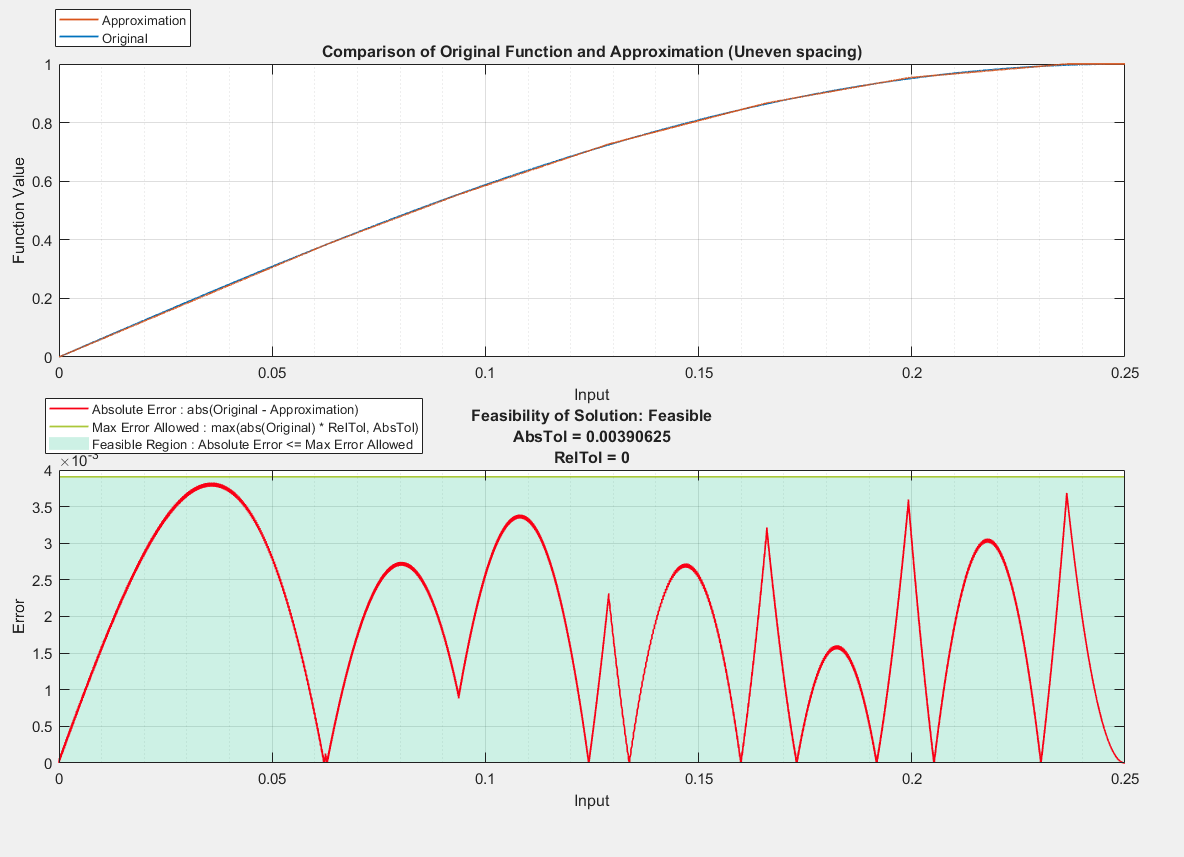1184x857 pixels.
Task: Click the Approximation entry in the top legend
Action: pos(143,20)
